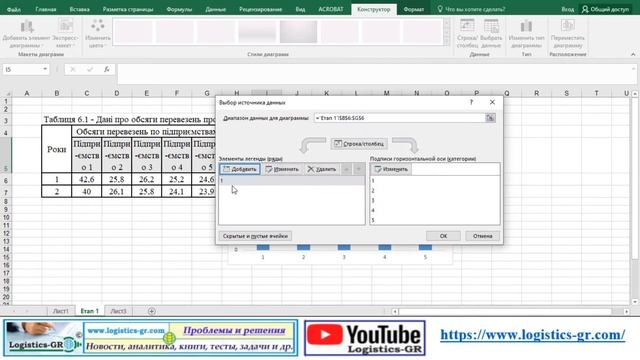Open the Формулы ribbon tab

[179, 9]
